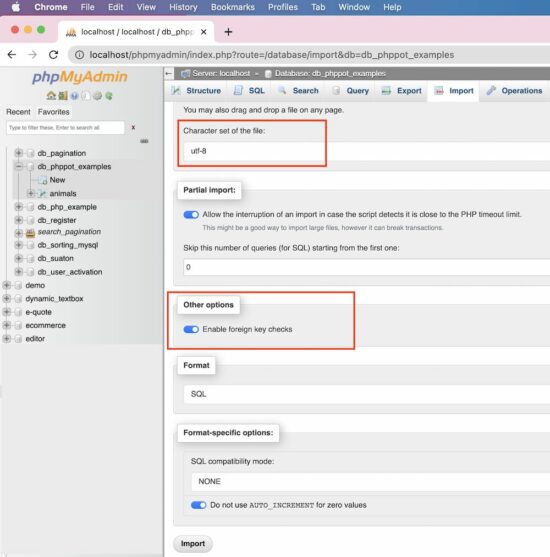This screenshot has width=550, height=557.
Task: Click the table icon beside animals
Action: (43, 194)
